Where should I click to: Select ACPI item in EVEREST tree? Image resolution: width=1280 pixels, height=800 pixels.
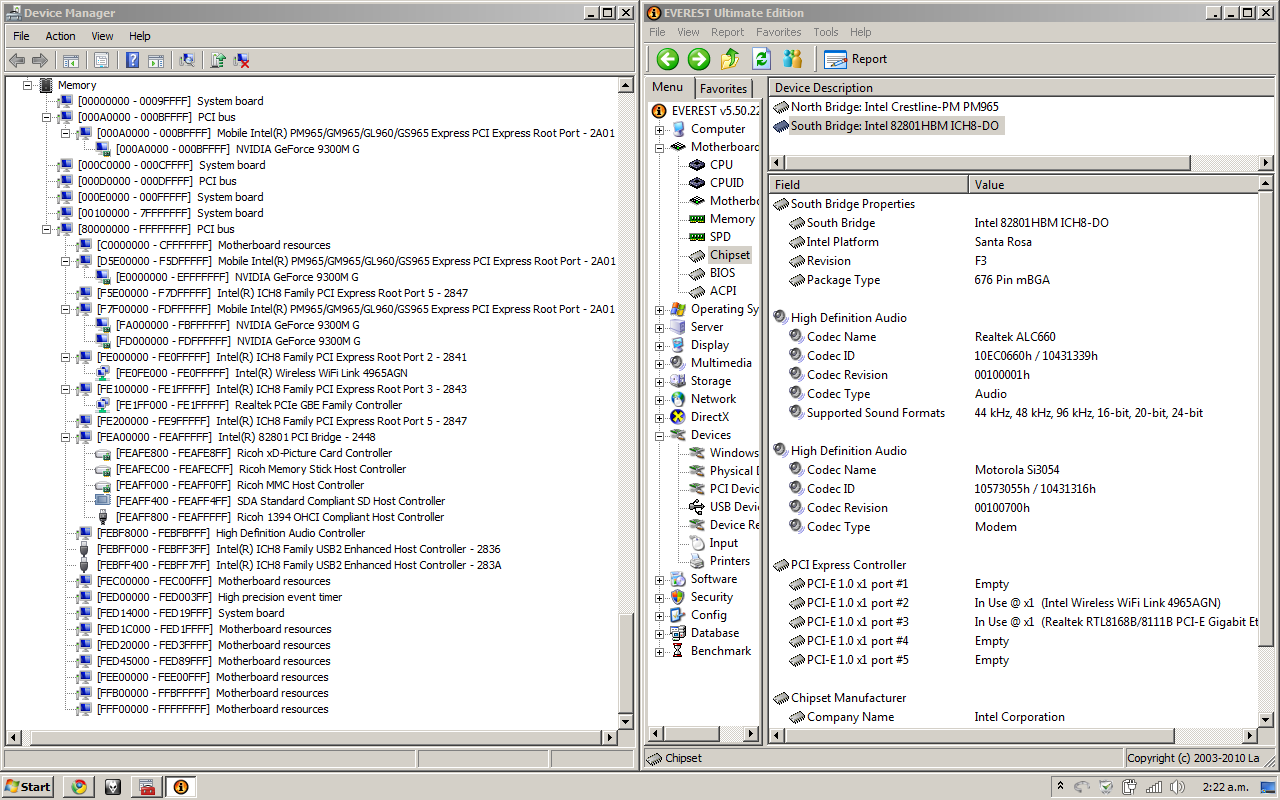[723, 291]
